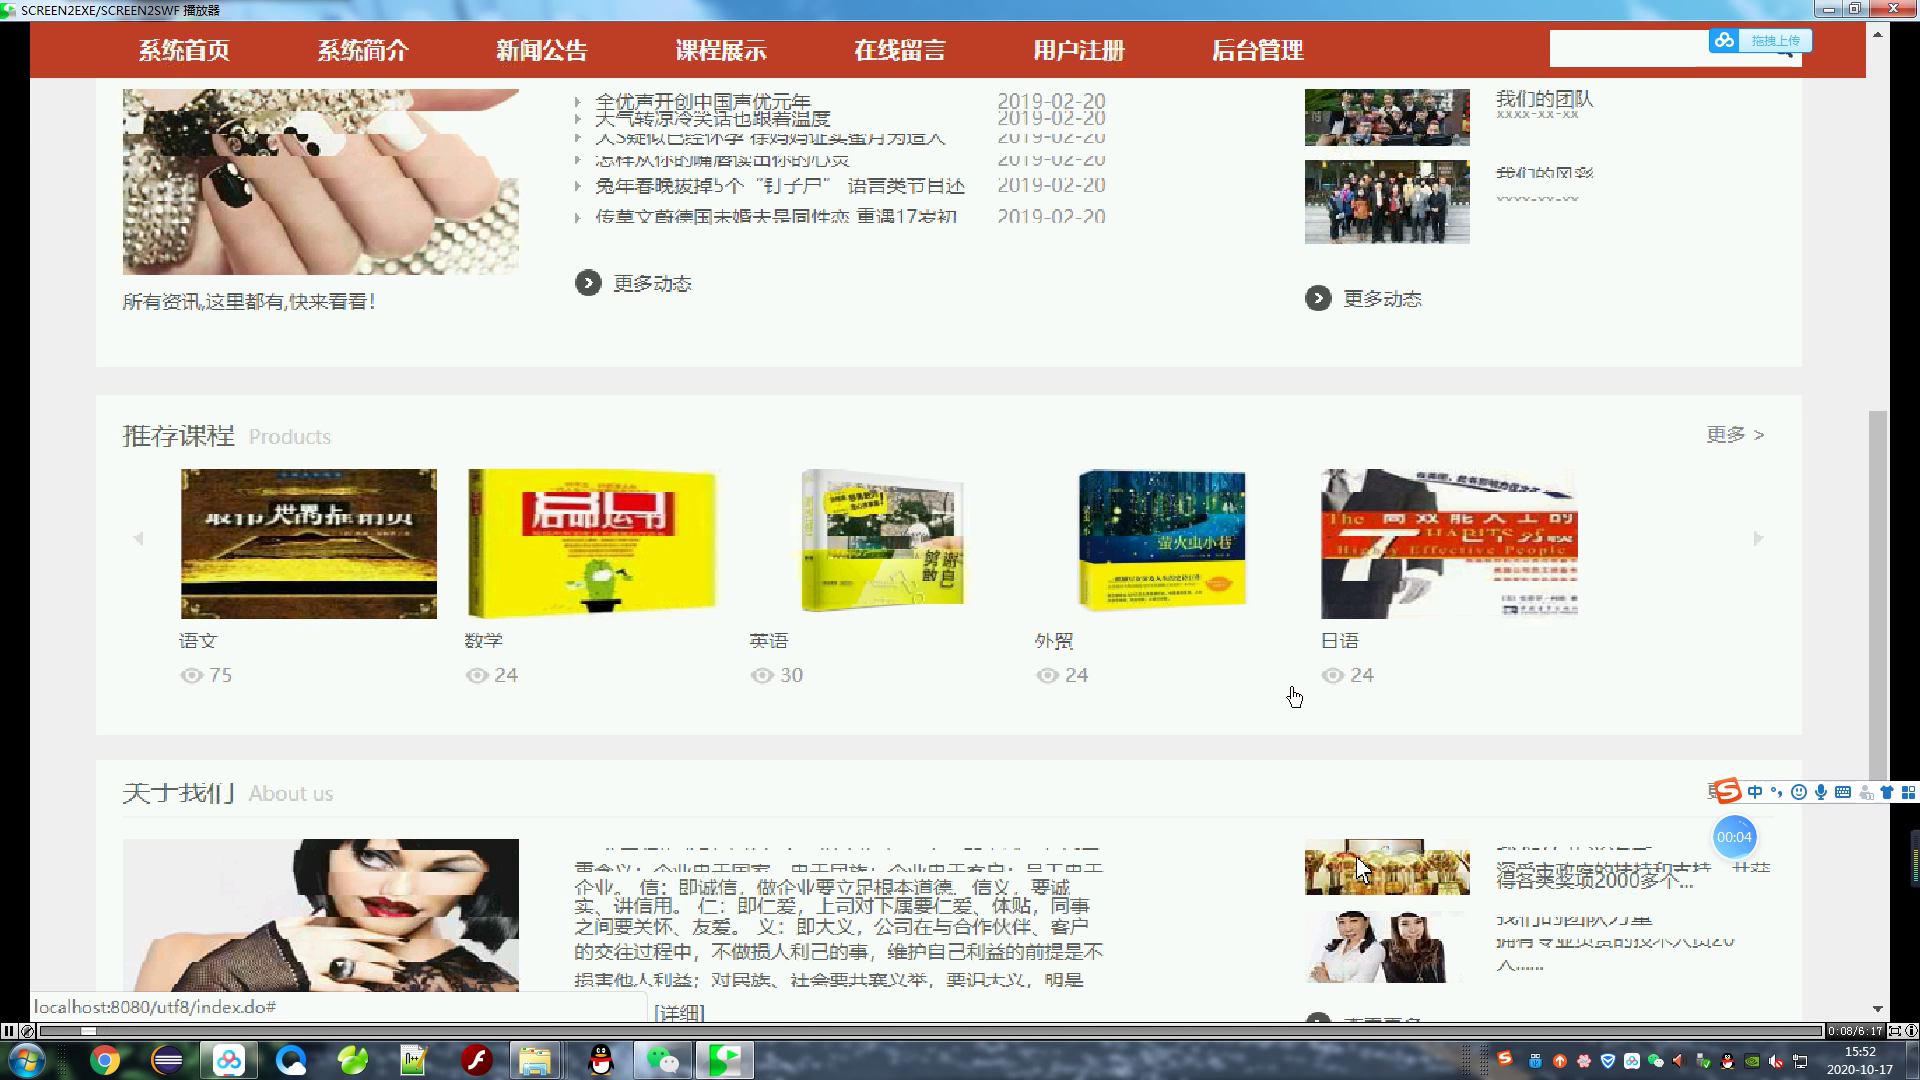Open Eclipse from the taskbar
This screenshot has height=1080, width=1920.
click(x=167, y=1060)
